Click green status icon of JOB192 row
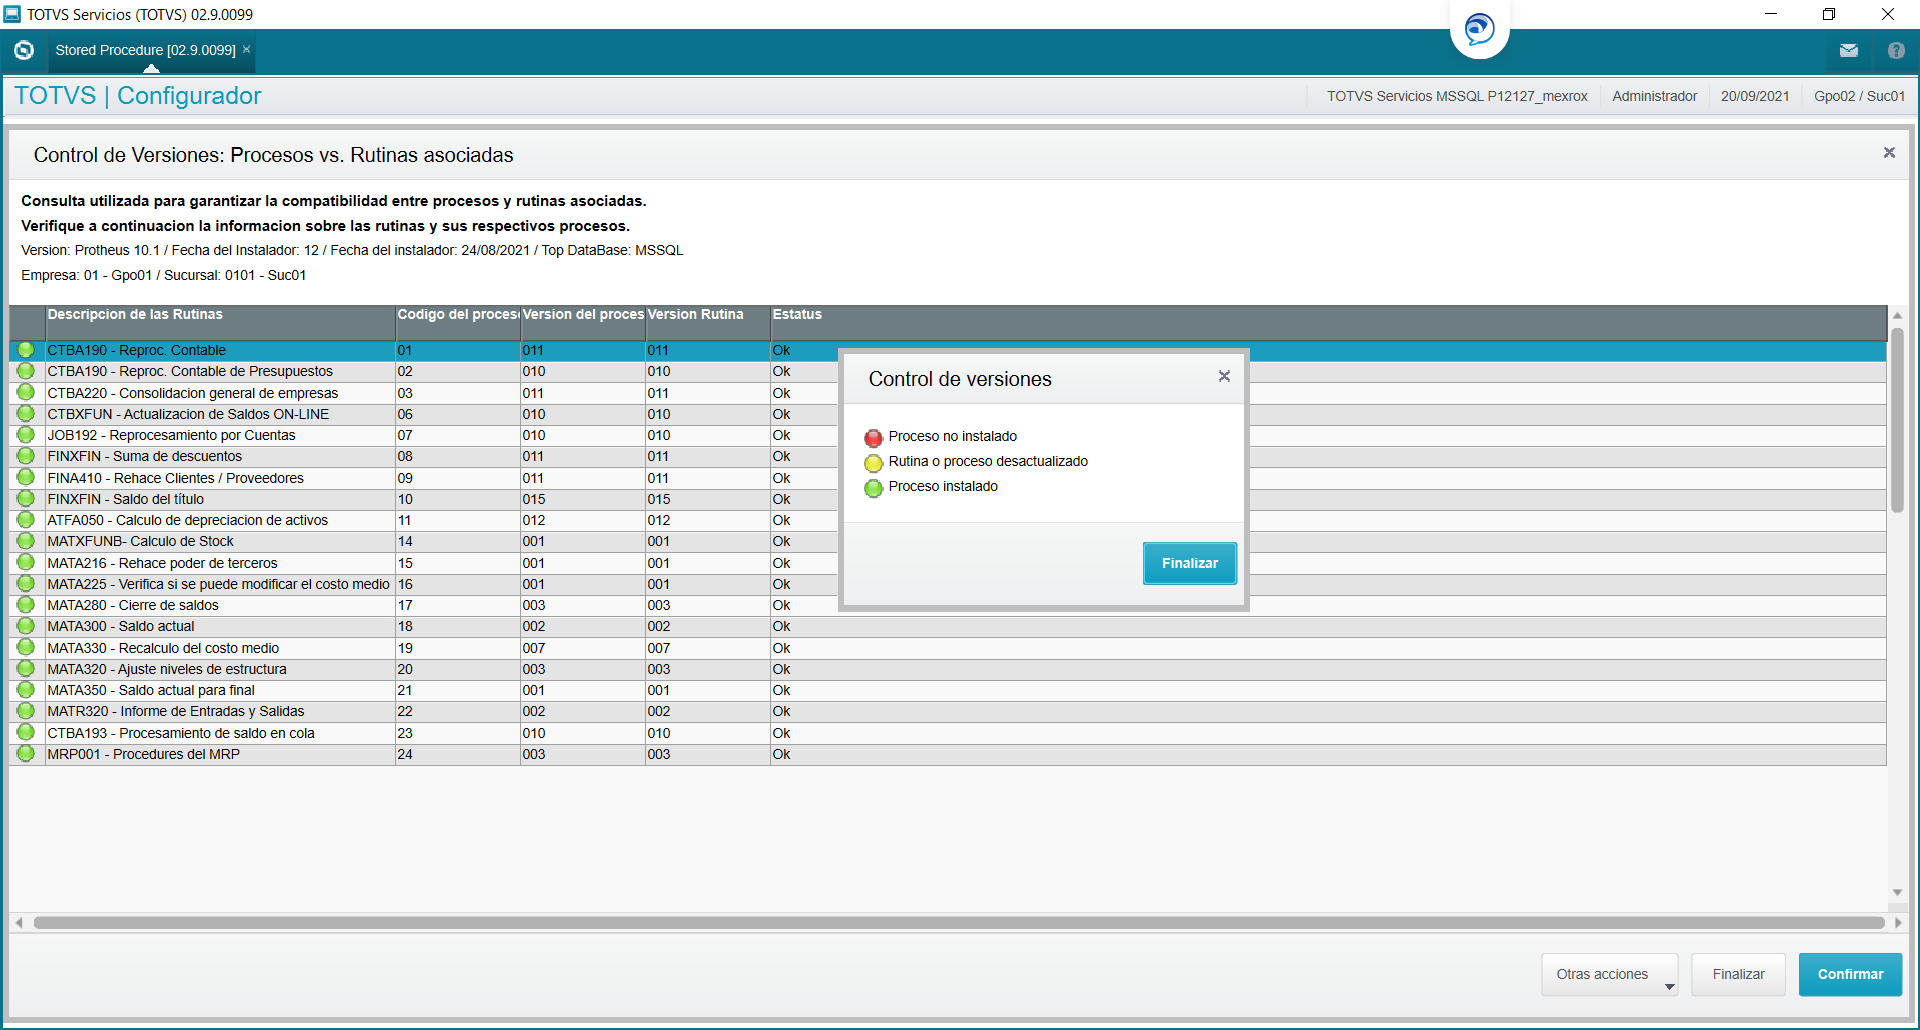The width and height of the screenshot is (1920, 1030). 26,435
